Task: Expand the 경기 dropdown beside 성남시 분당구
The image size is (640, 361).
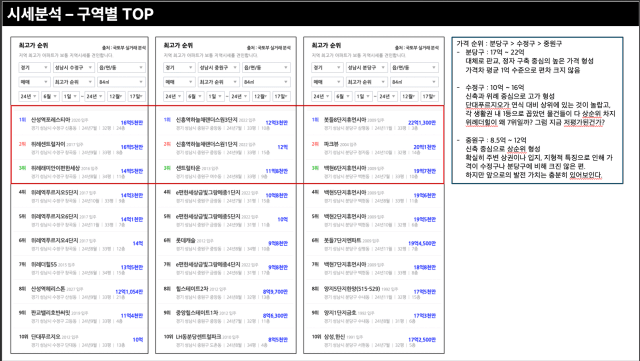Action: [327, 67]
